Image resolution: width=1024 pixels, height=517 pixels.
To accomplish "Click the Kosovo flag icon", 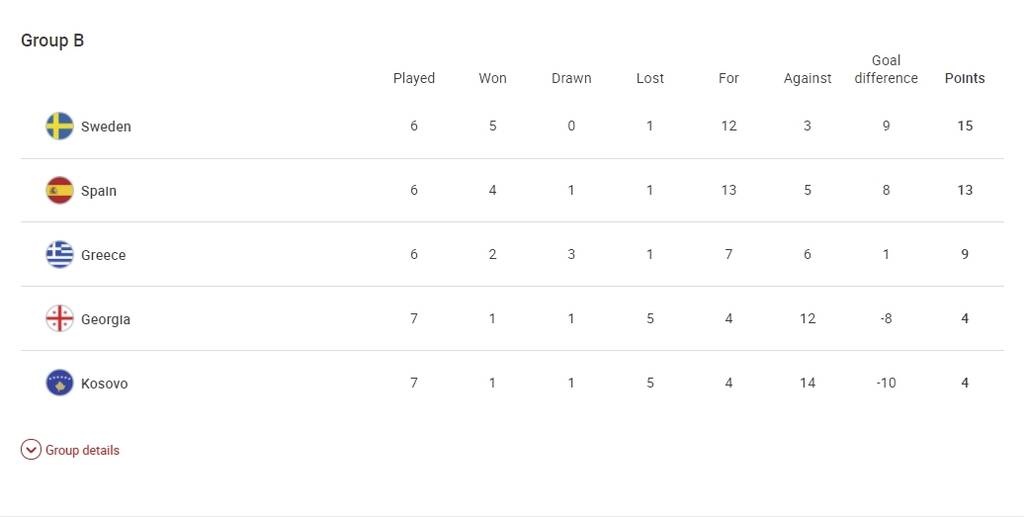I will tap(60, 383).
